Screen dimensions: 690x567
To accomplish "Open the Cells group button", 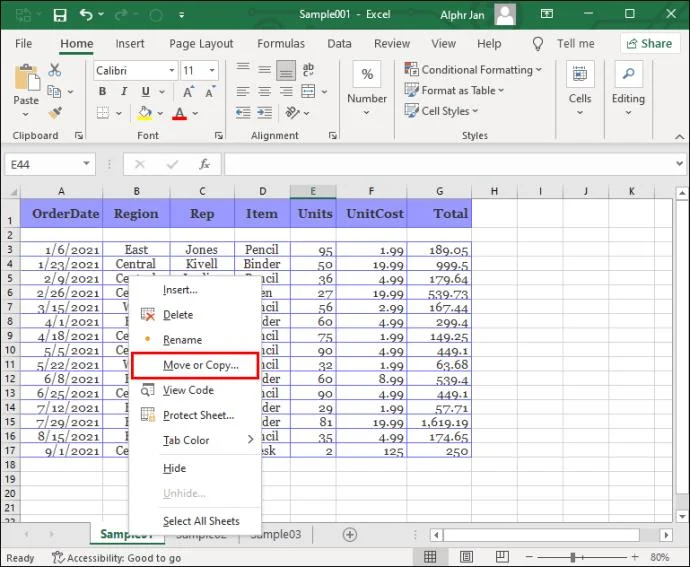I will pyautogui.click(x=580, y=74).
